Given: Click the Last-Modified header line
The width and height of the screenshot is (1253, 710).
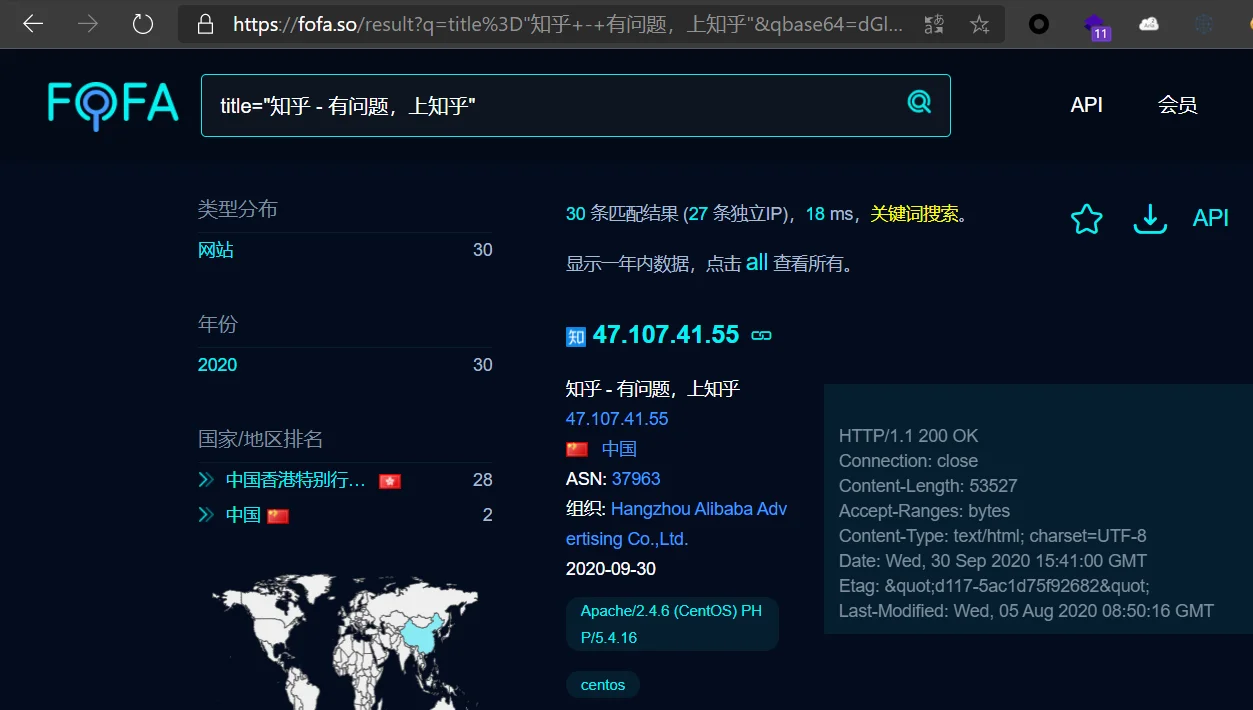Looking at the screenshot, I should (x=1026, y=611).
